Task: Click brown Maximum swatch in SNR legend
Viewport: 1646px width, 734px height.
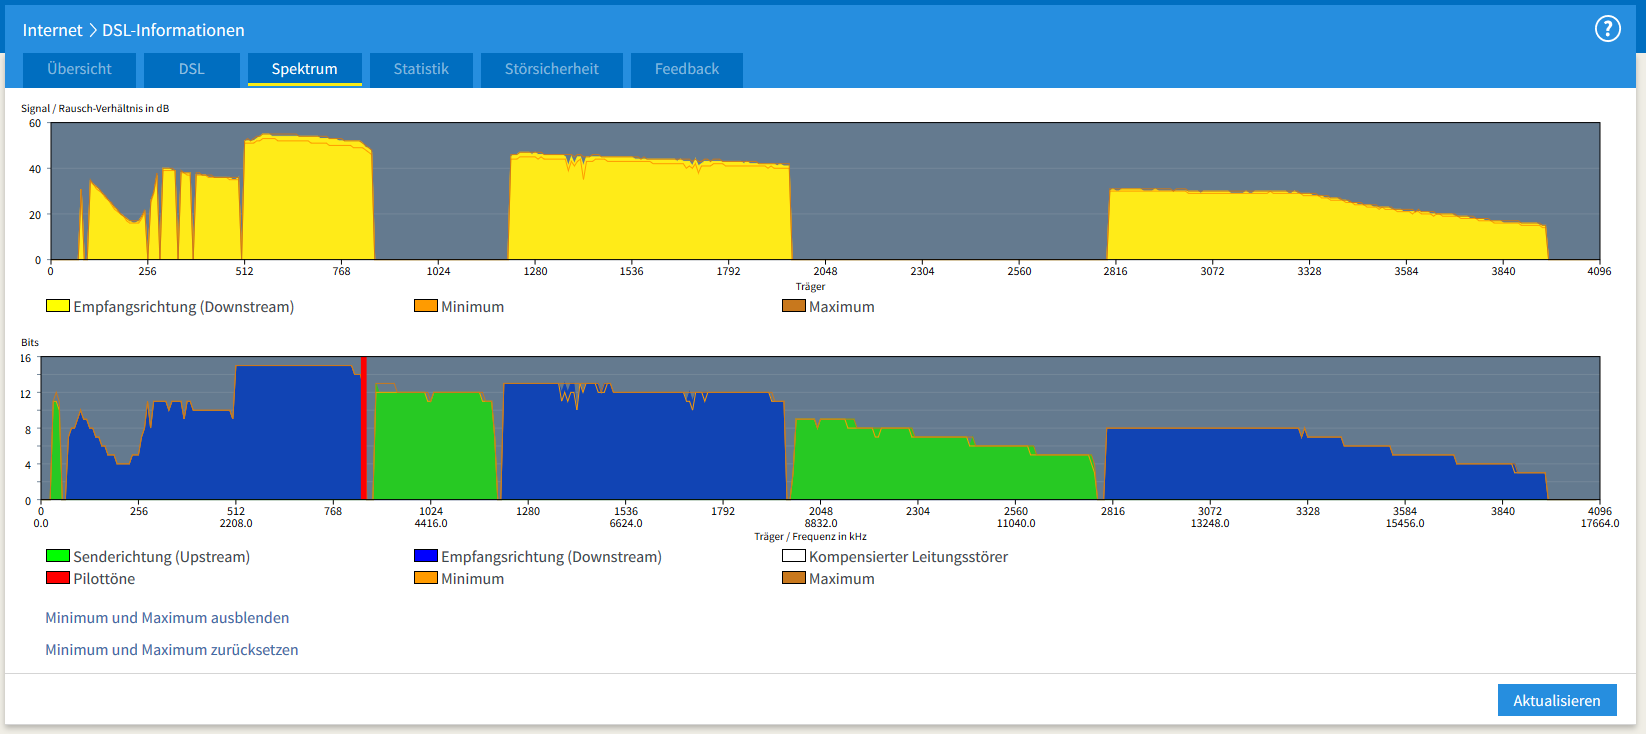Action: [x=794, y=306]
